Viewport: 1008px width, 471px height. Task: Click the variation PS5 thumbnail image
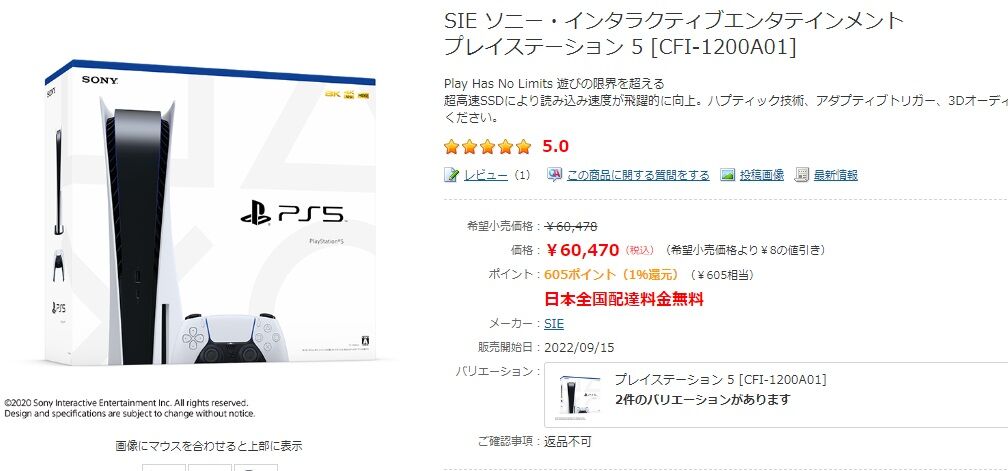coord(579,395)
